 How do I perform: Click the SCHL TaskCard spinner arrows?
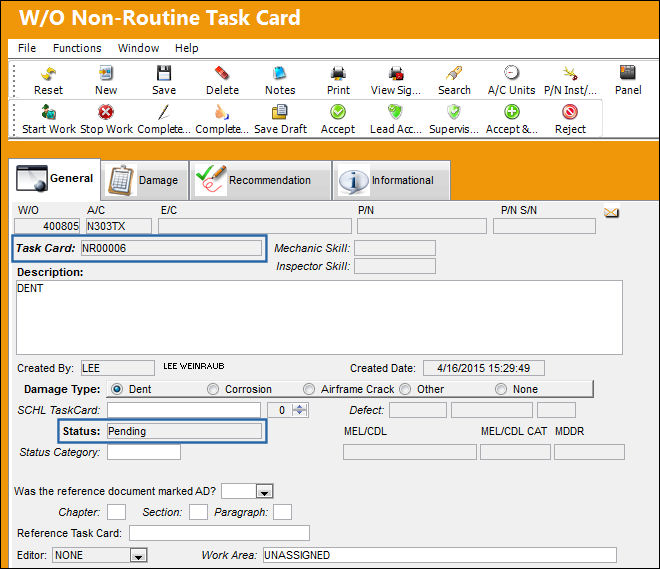(x=300, y=410)
